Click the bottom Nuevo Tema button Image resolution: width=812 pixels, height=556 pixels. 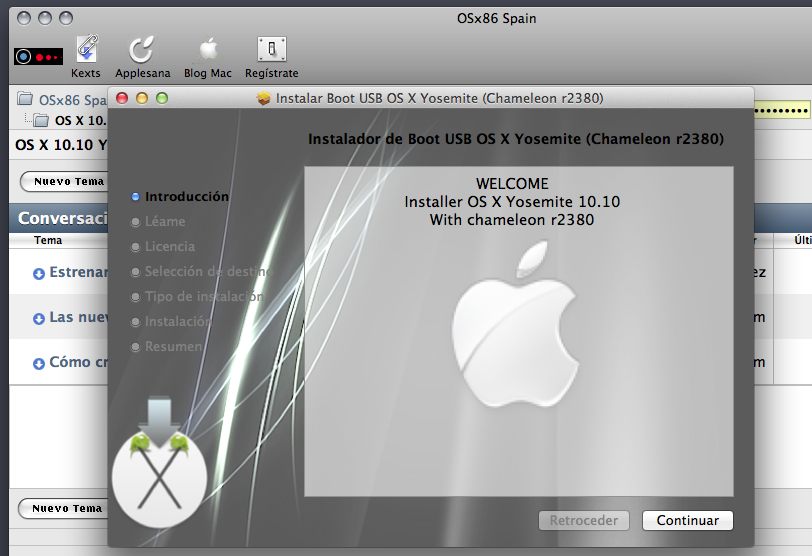coord(63,508)
